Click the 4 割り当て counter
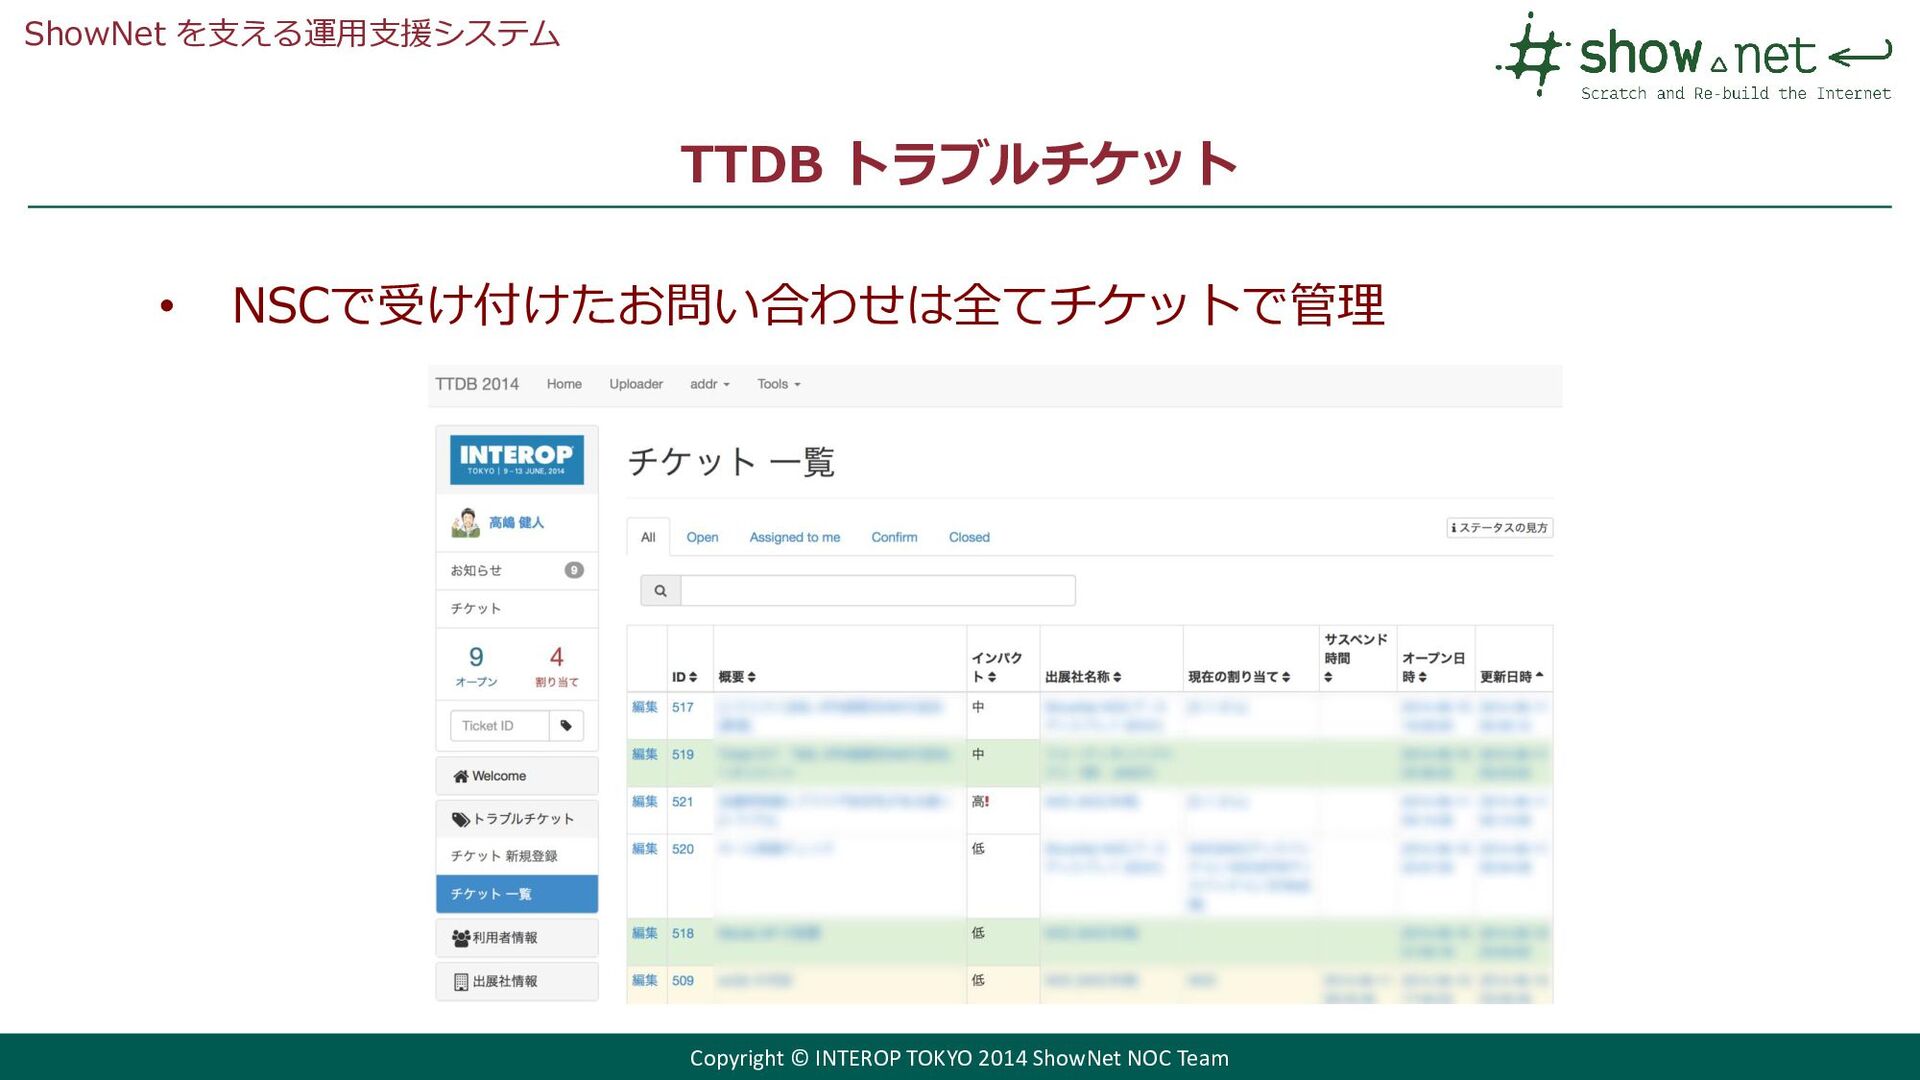1920x1080 pixels. pos(557,667)
